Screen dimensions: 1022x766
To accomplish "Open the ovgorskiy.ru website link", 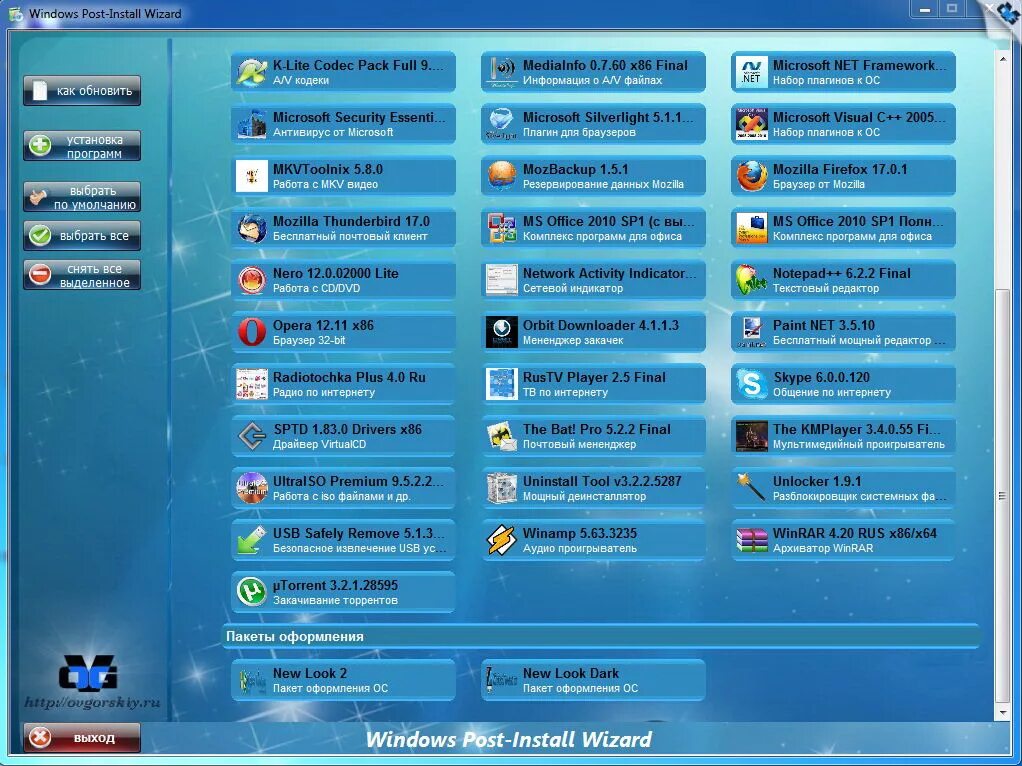I will 92,702.
